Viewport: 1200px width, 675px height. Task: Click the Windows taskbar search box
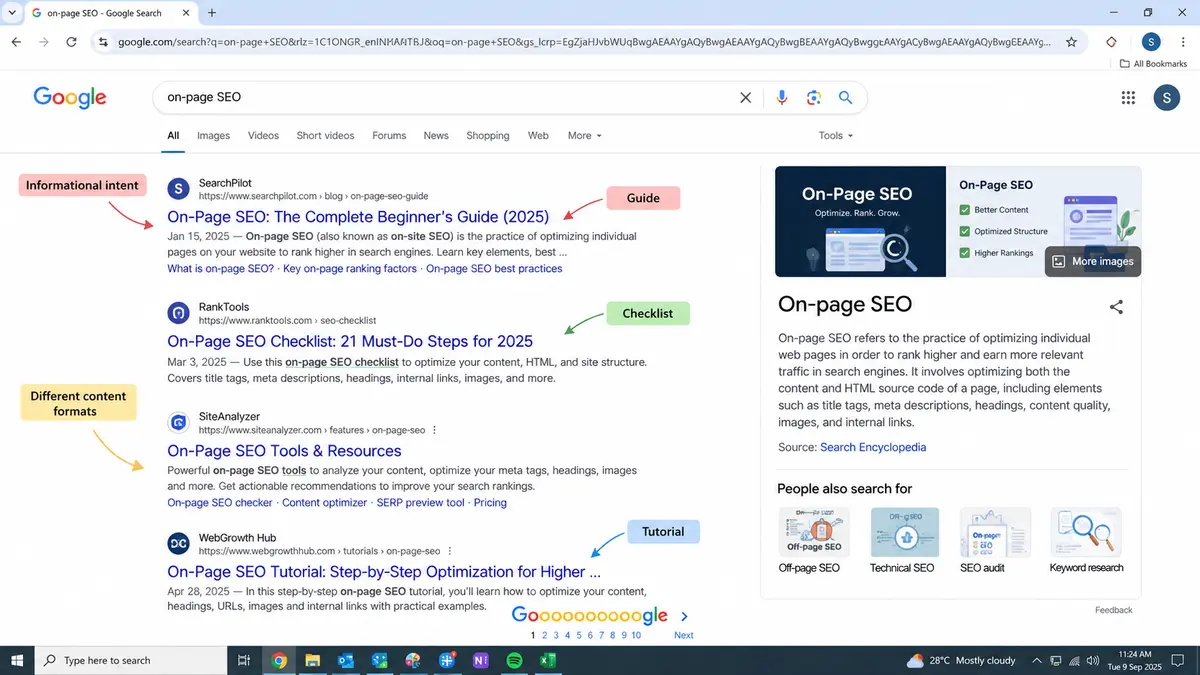pyautogui.click(x=130, y=660)
